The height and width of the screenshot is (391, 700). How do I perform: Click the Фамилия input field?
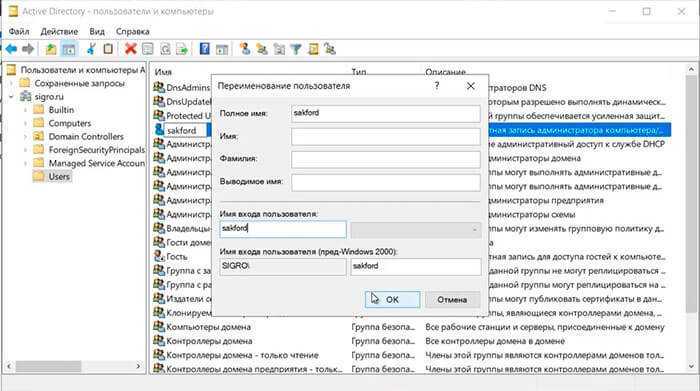pos(386,159)
